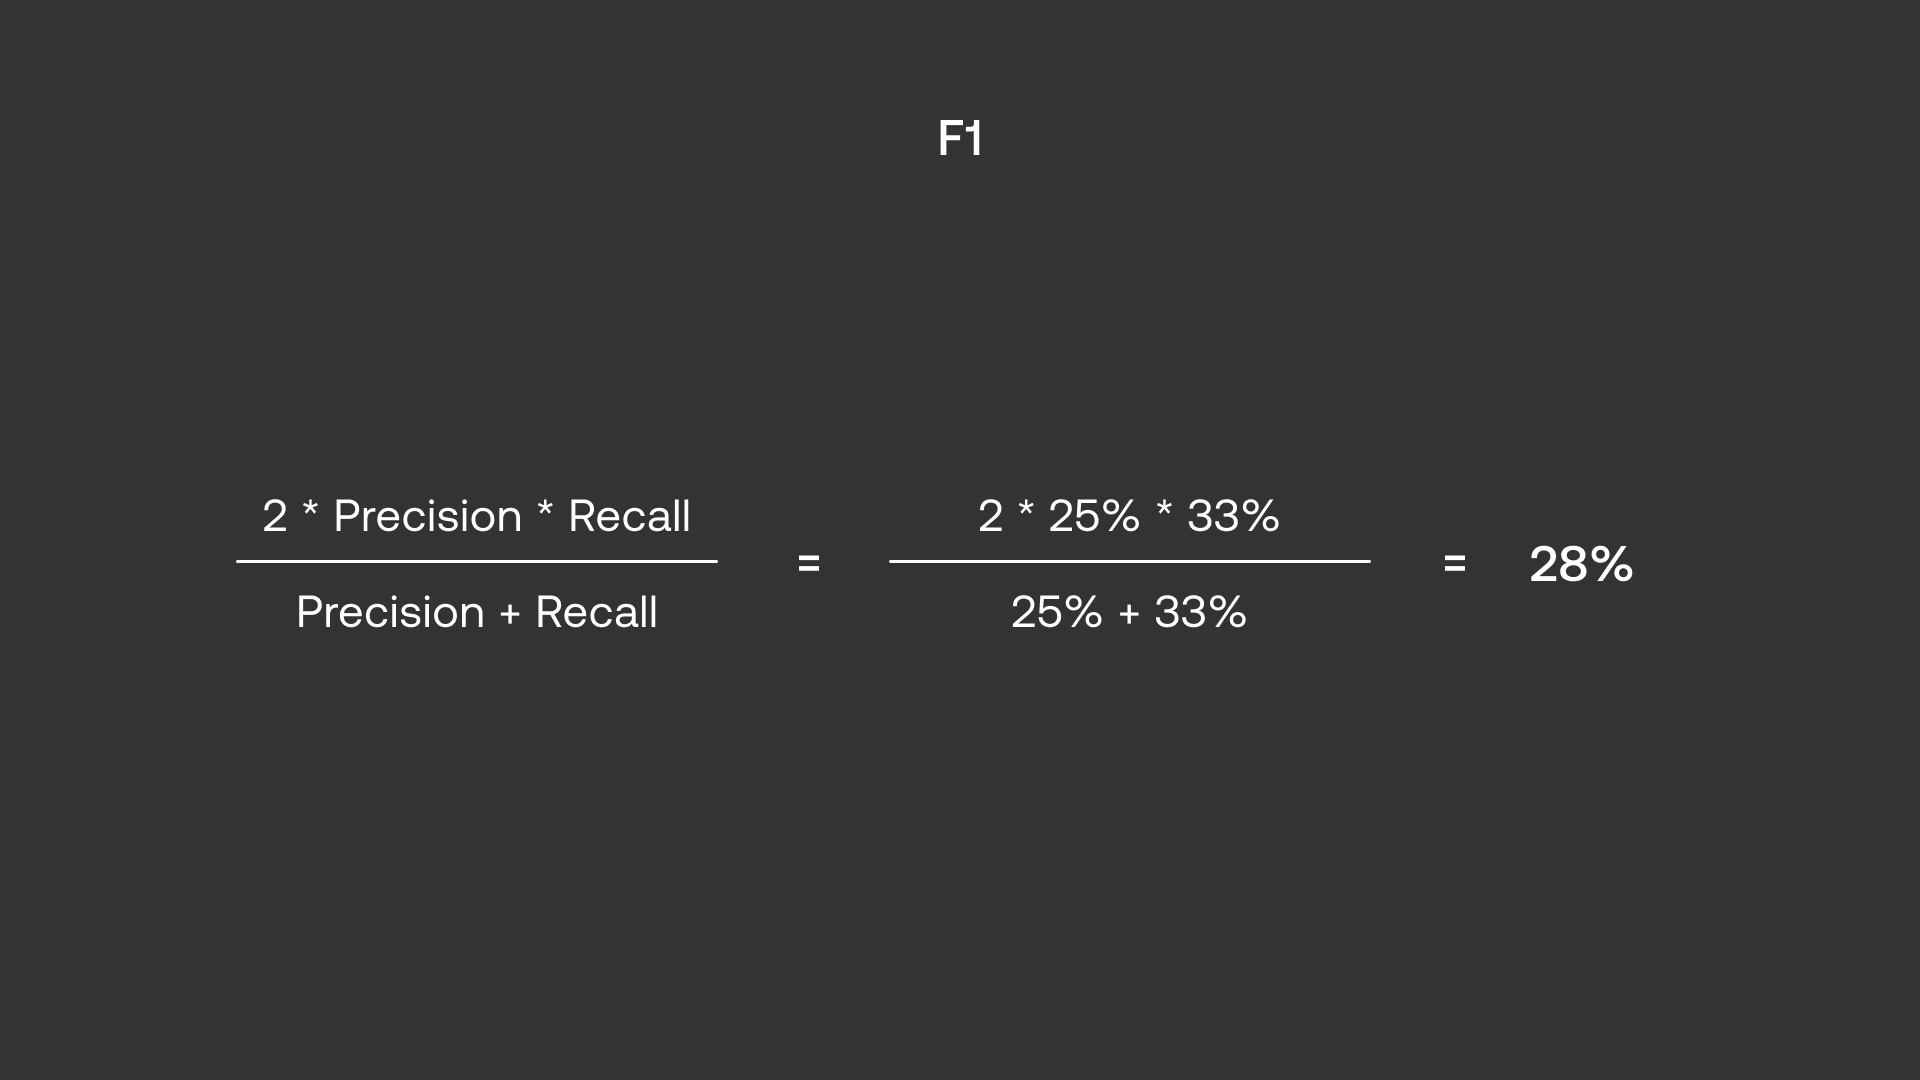This screenshot has width=1920, height=1080.
Task: Click 33% in the right denominator
Action: (1200, 612)
